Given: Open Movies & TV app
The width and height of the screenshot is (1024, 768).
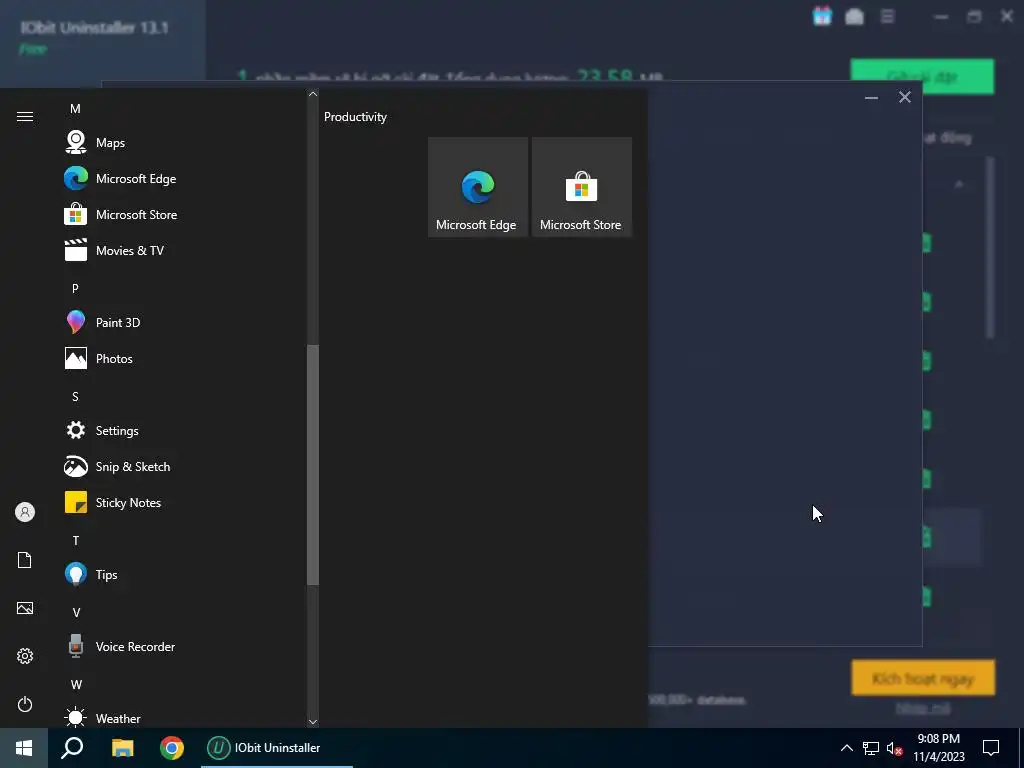Looking at the screenshot, I should pos(183,250).
